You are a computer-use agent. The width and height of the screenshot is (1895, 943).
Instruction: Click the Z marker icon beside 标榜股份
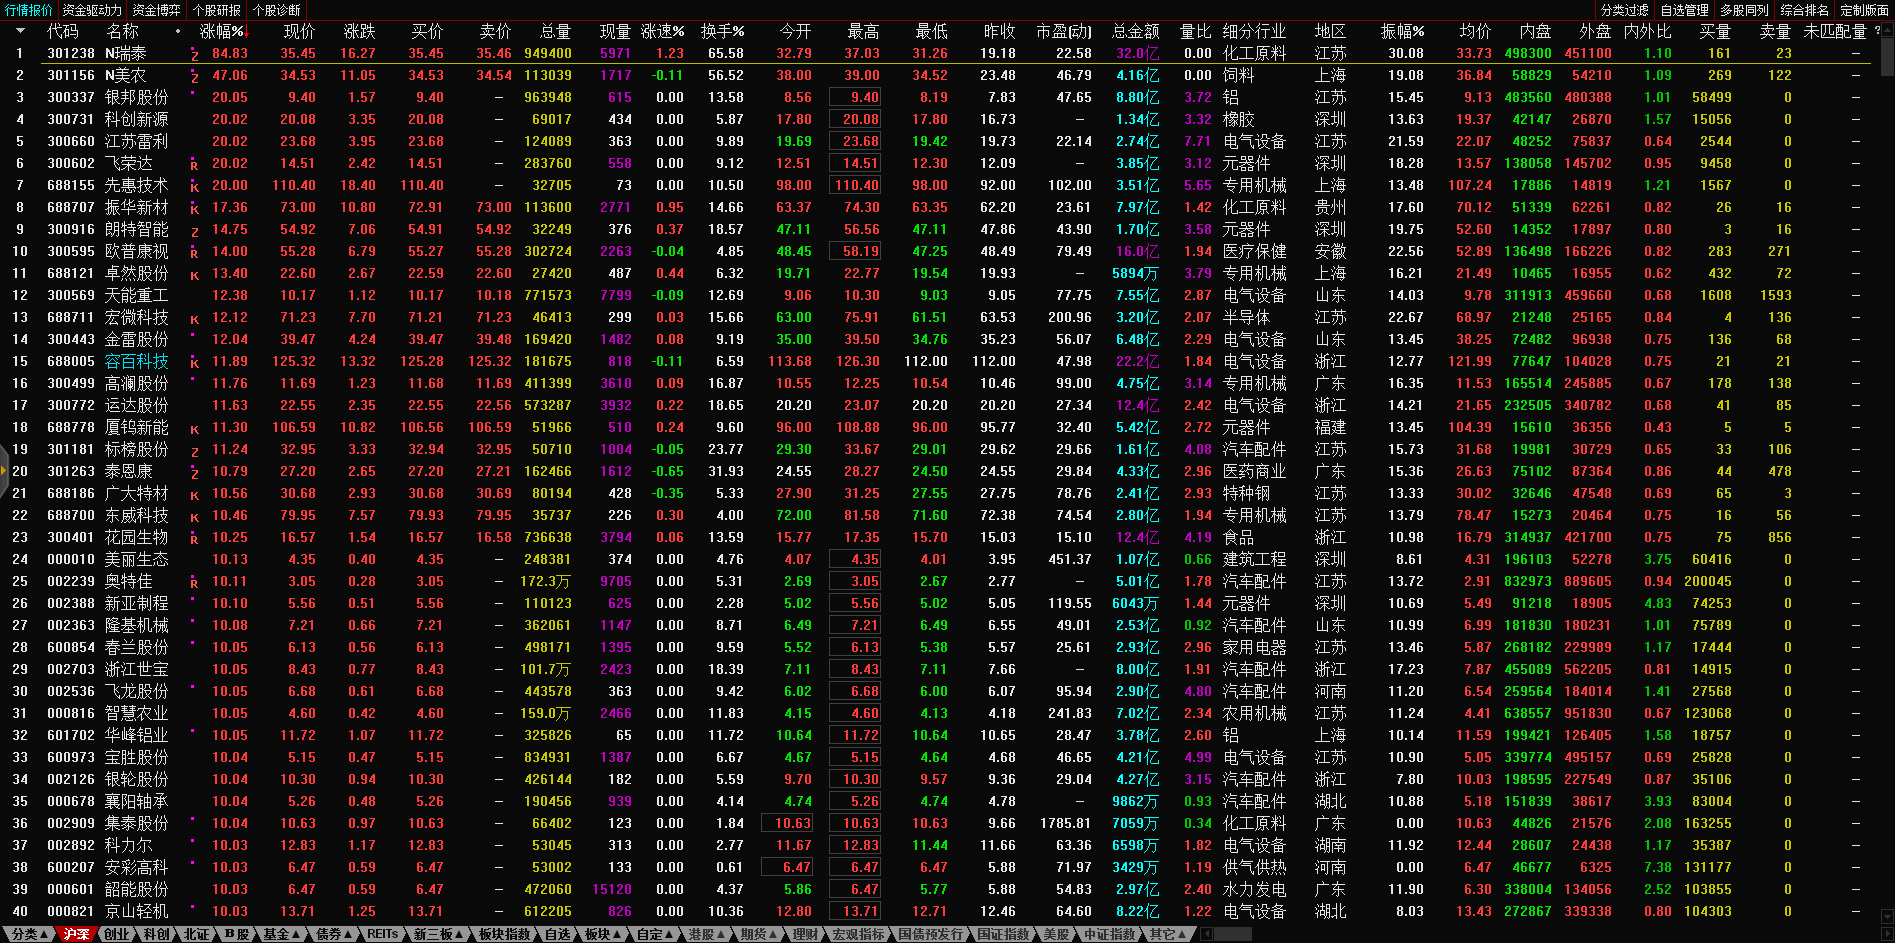click(x=194, y=451)
